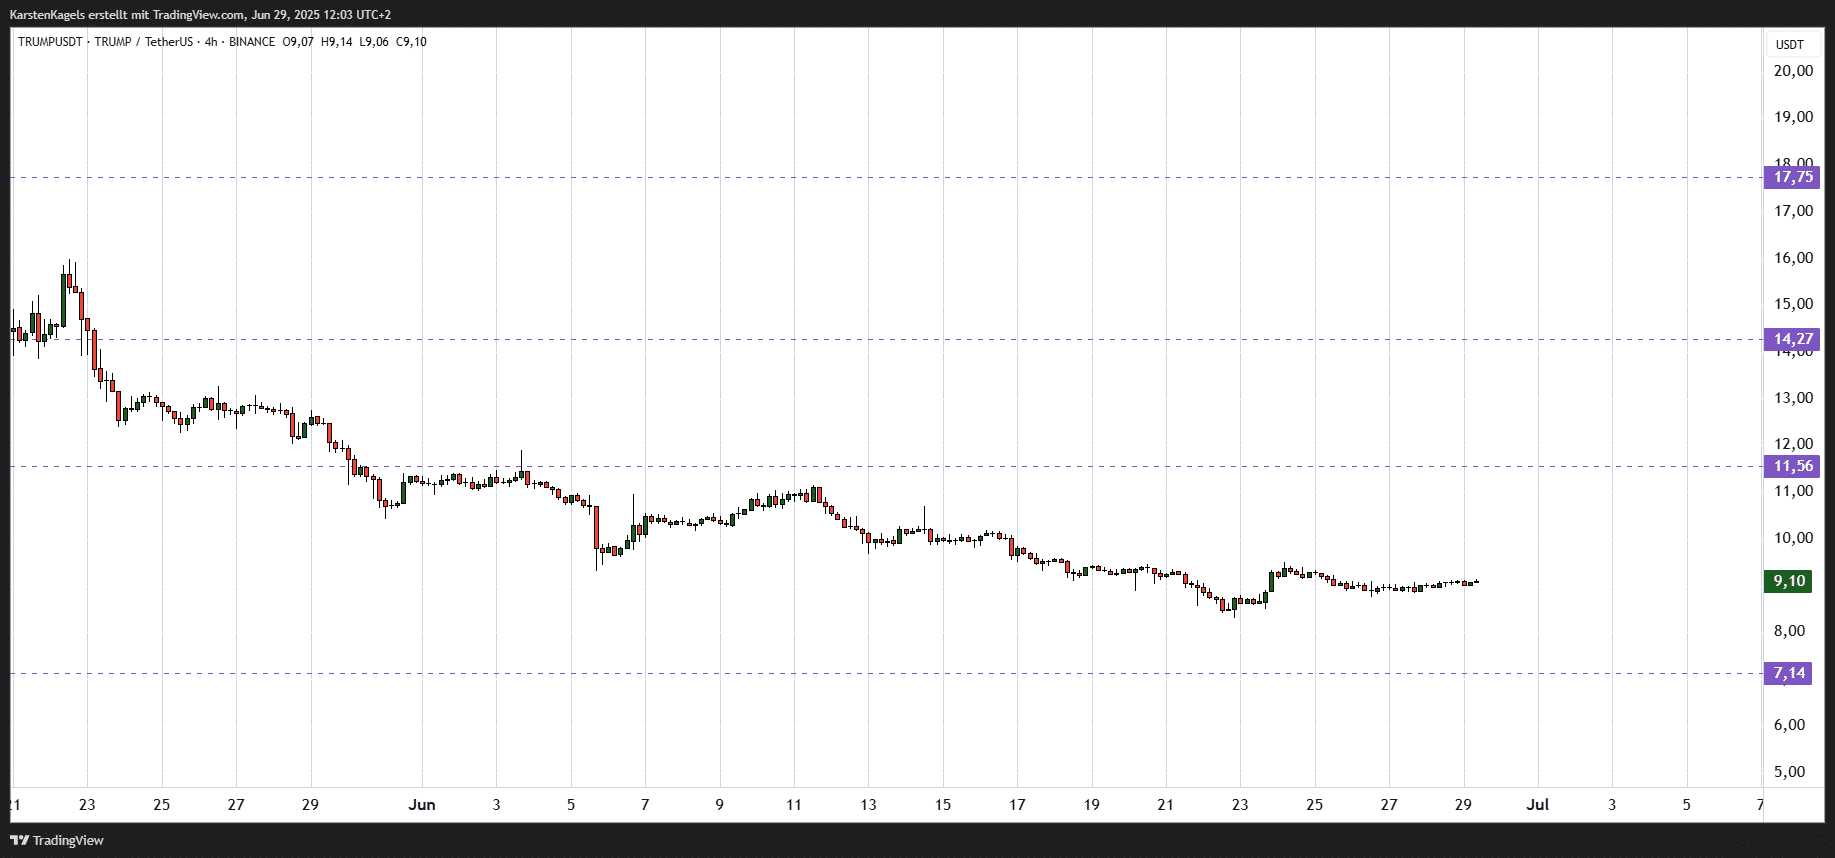The height and width of the screenshot is (858, 1835).
Task: Click the O9,07 open value in legend
Action: [298, 42]
